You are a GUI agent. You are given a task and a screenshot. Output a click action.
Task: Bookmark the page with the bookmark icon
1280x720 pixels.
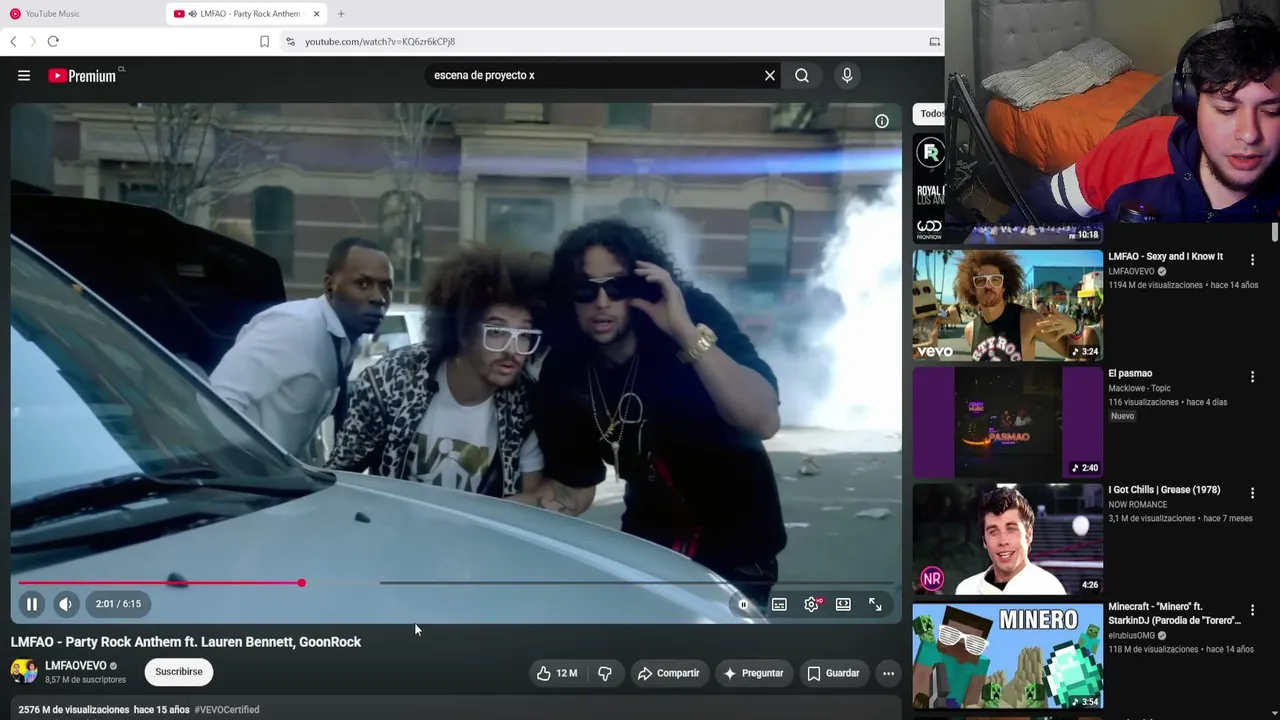[x=264, y=42]
